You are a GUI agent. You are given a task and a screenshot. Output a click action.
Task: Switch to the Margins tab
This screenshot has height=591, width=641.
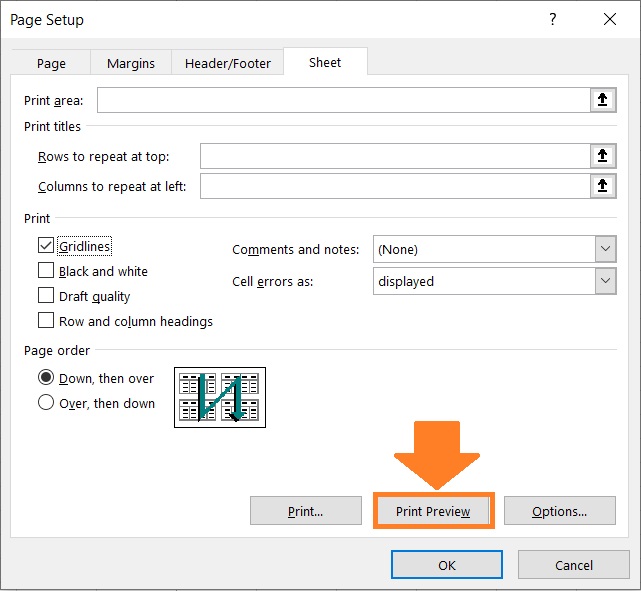(x=131, y=63)
